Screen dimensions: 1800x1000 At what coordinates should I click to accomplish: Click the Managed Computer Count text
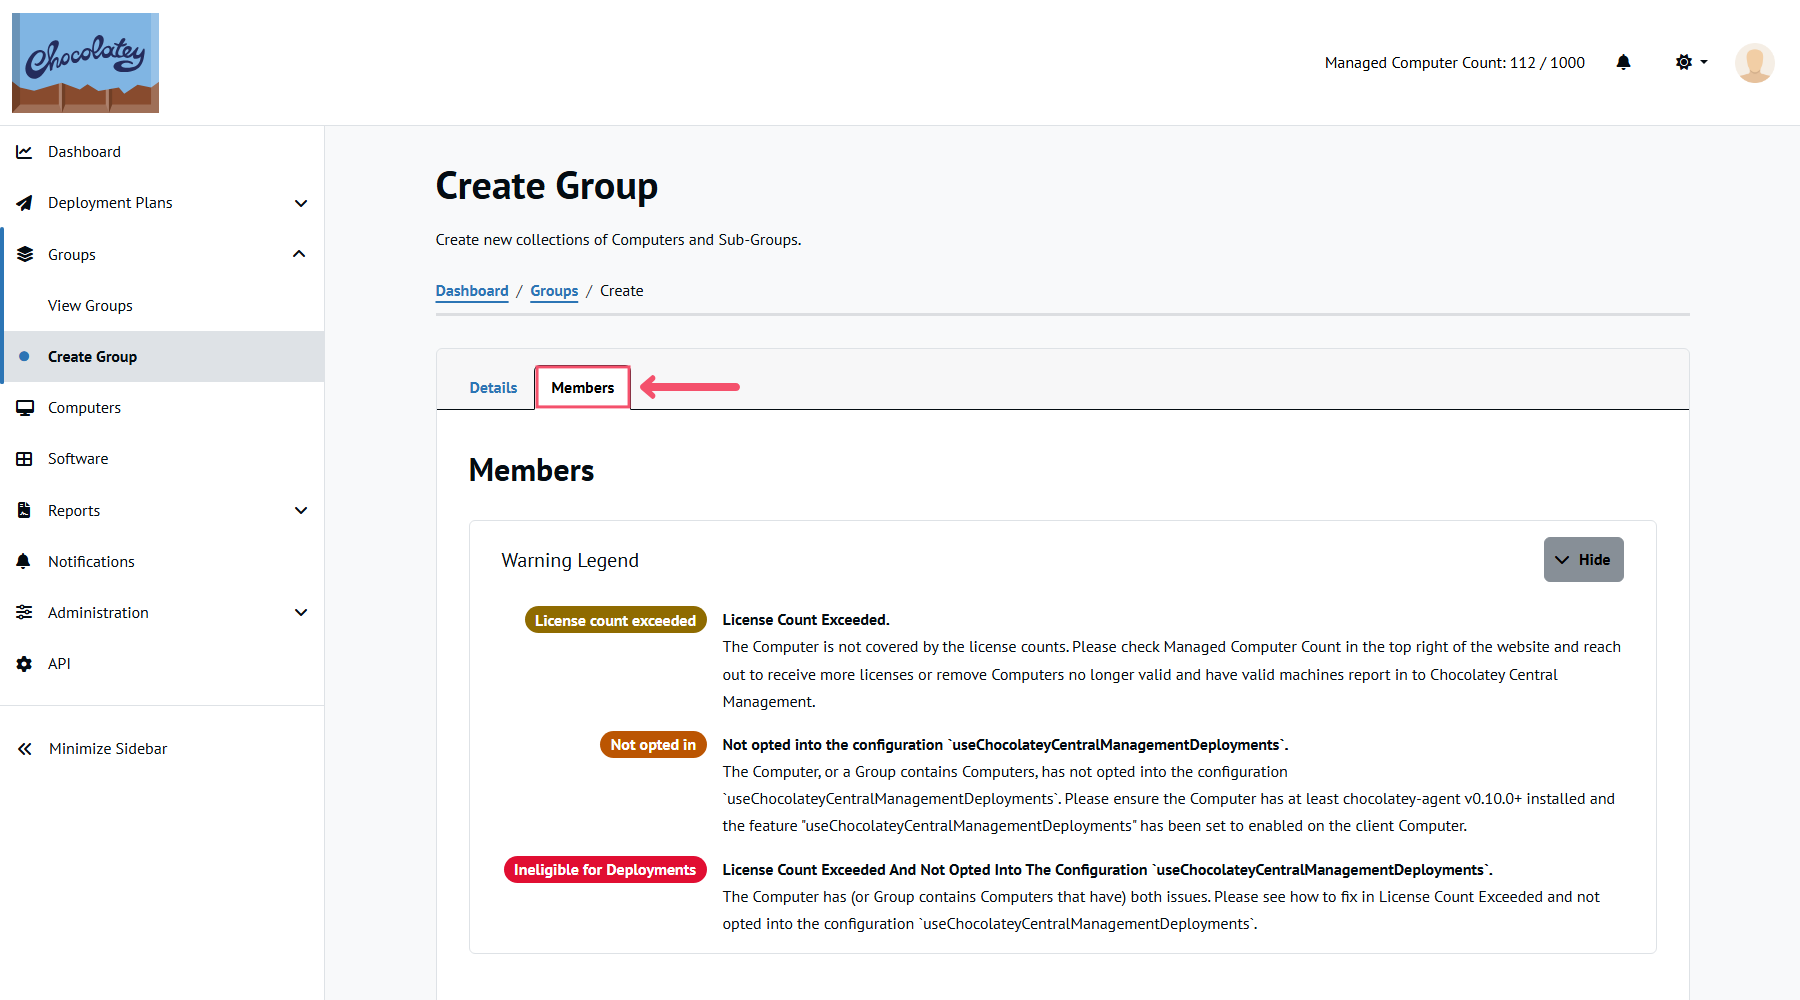coord(1455,63)
